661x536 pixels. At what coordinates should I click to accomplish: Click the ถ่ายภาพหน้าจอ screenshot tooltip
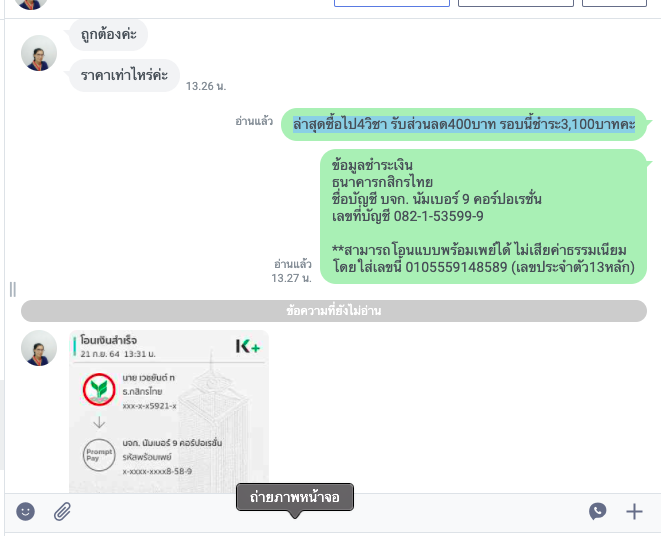pyautogui.click(x=295, y=497)
